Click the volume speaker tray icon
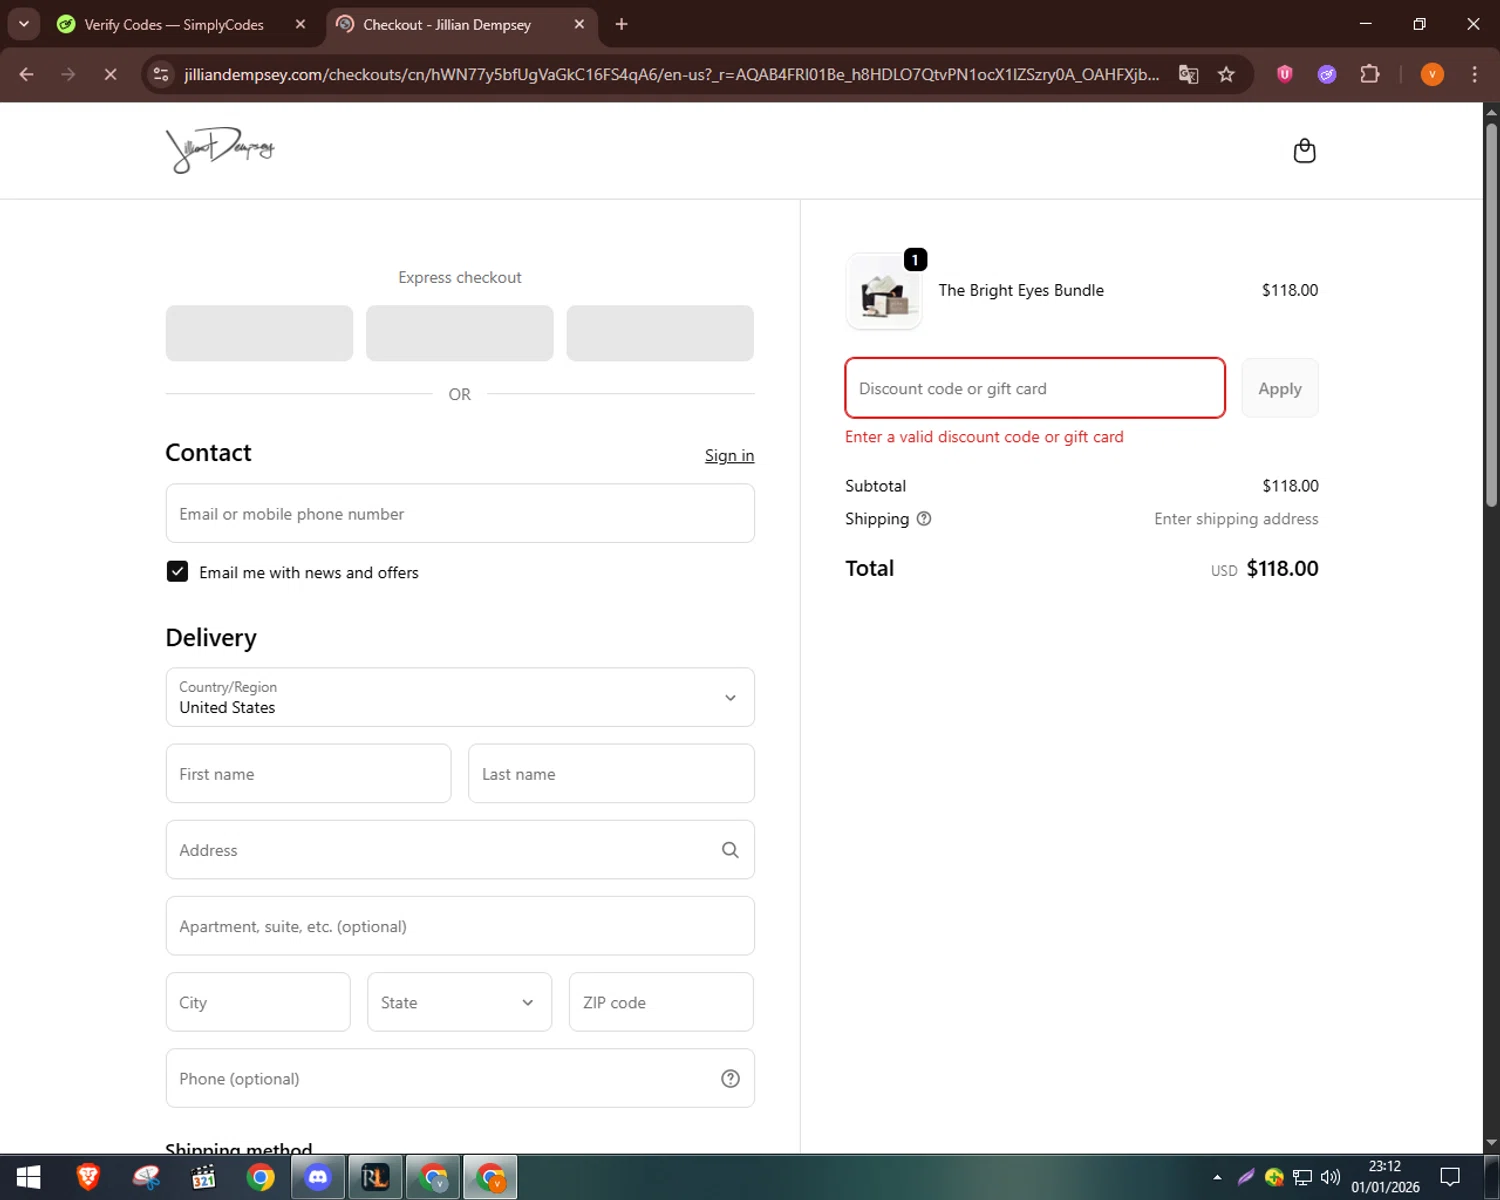This screenshot has height=1200, width=1500. [1330, 1177]
